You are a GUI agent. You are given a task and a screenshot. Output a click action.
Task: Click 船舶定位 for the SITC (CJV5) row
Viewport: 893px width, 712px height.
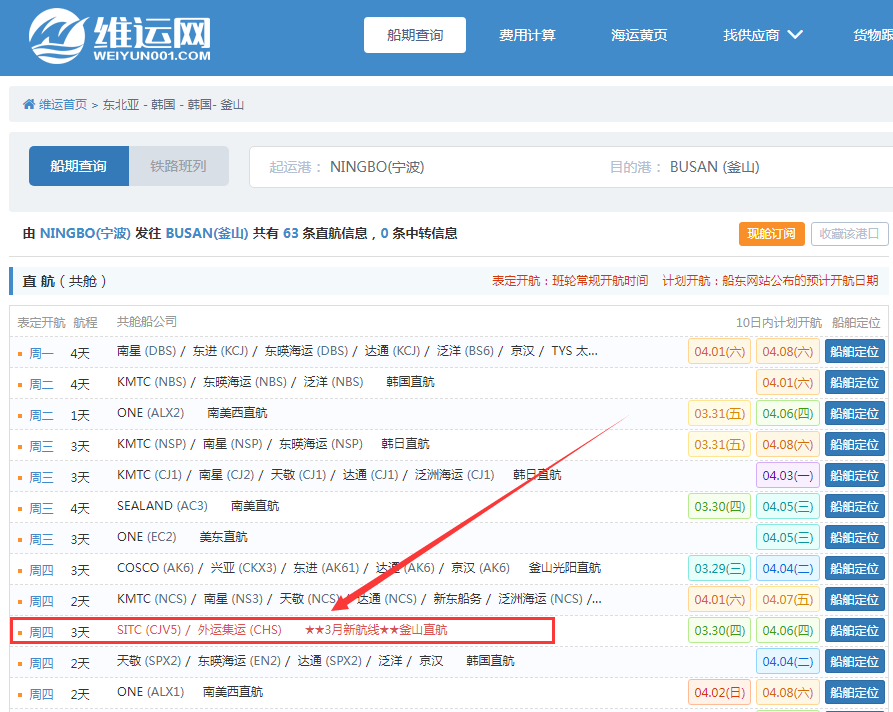854,631
